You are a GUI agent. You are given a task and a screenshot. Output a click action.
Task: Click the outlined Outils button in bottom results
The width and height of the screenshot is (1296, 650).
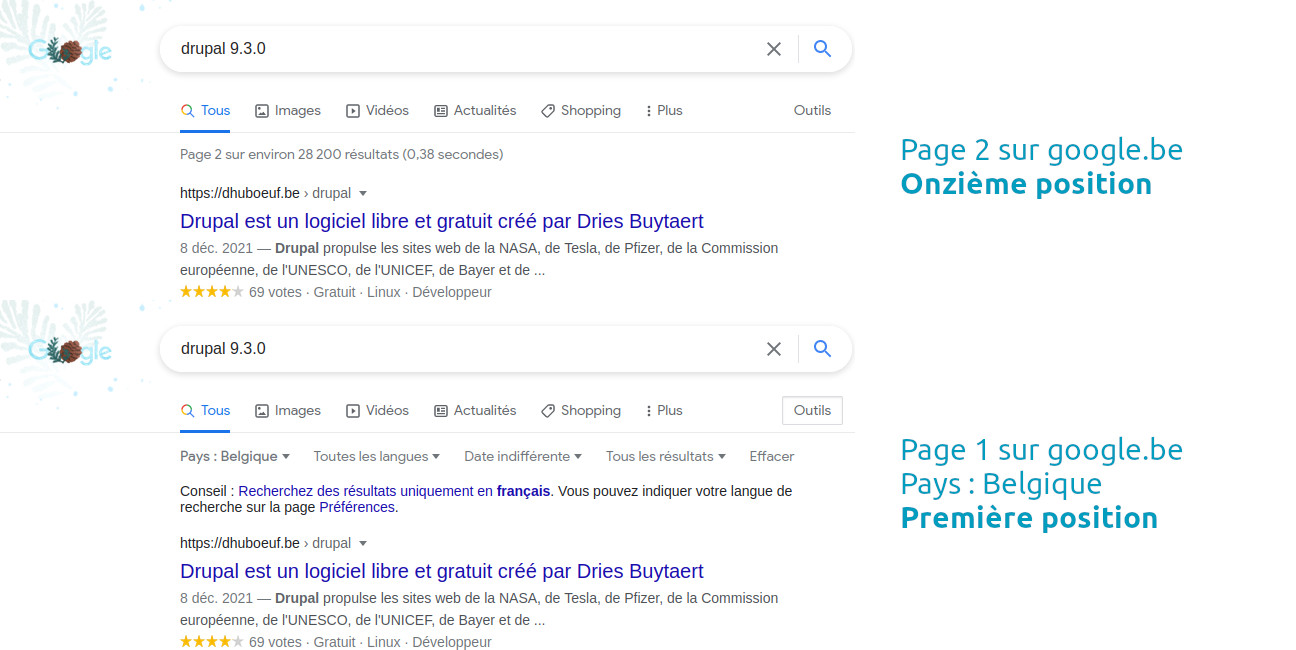click(x=812, y=411)
